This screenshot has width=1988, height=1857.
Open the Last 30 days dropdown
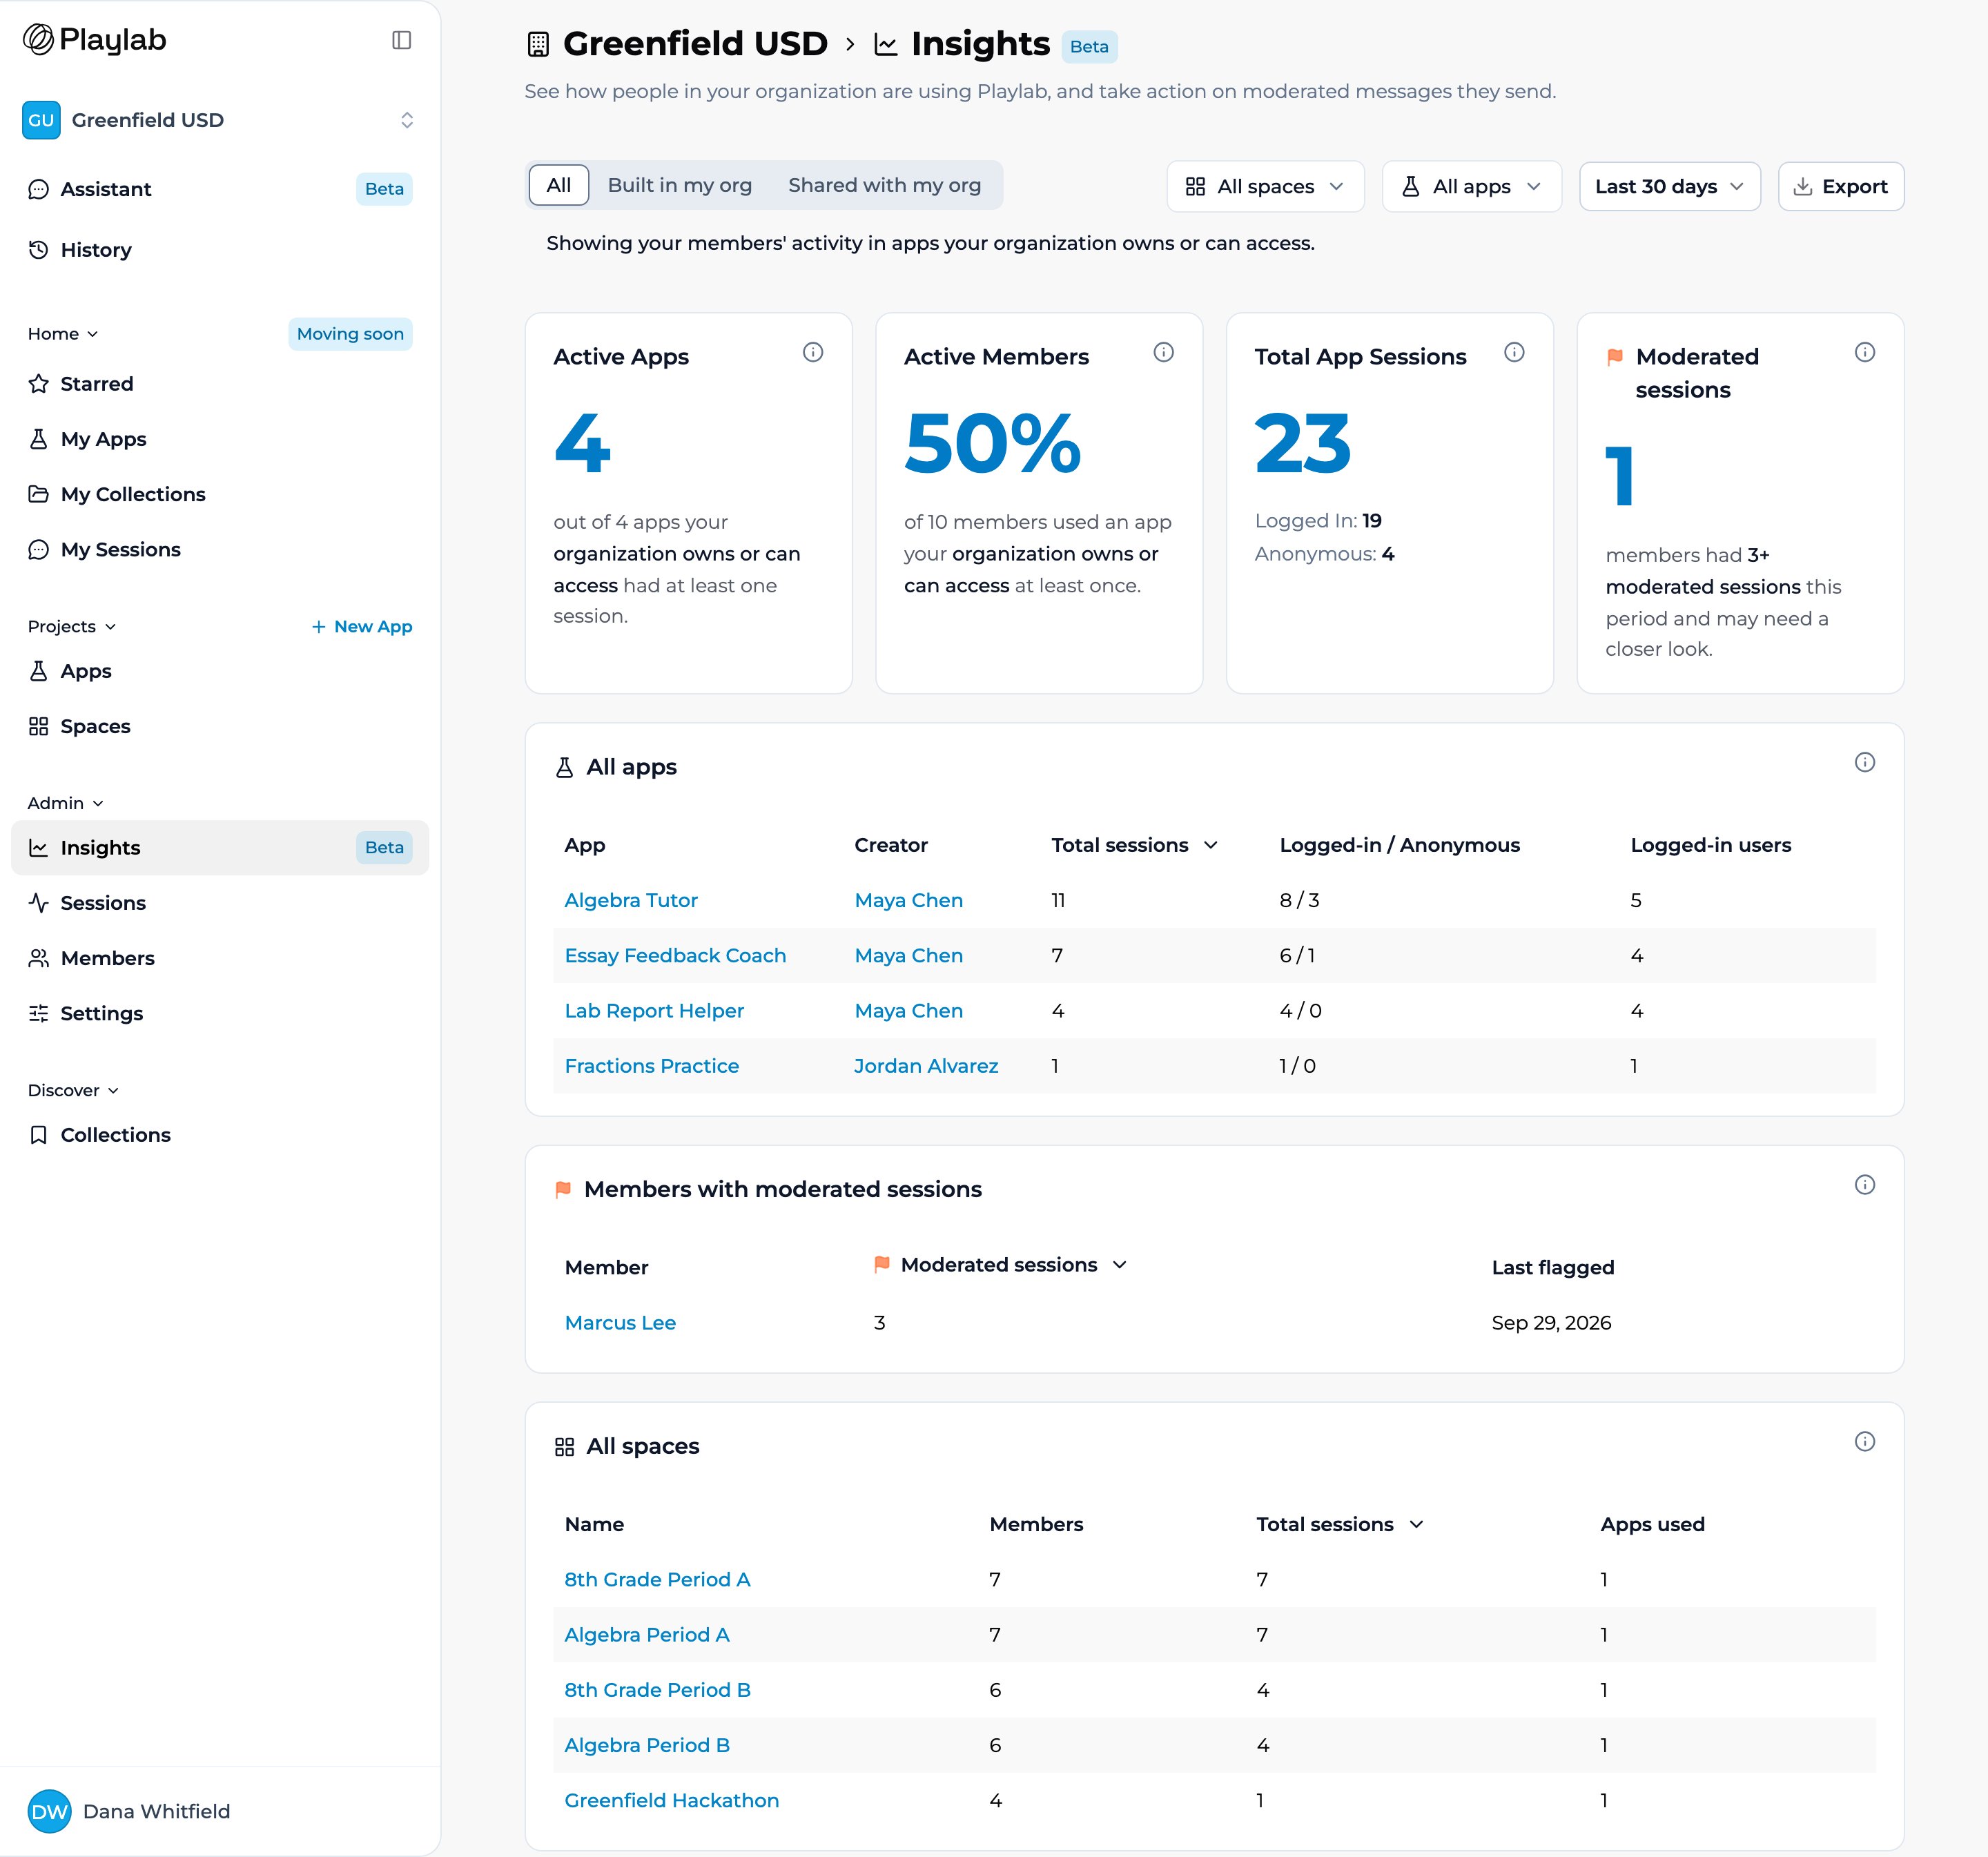[1669, 186]
